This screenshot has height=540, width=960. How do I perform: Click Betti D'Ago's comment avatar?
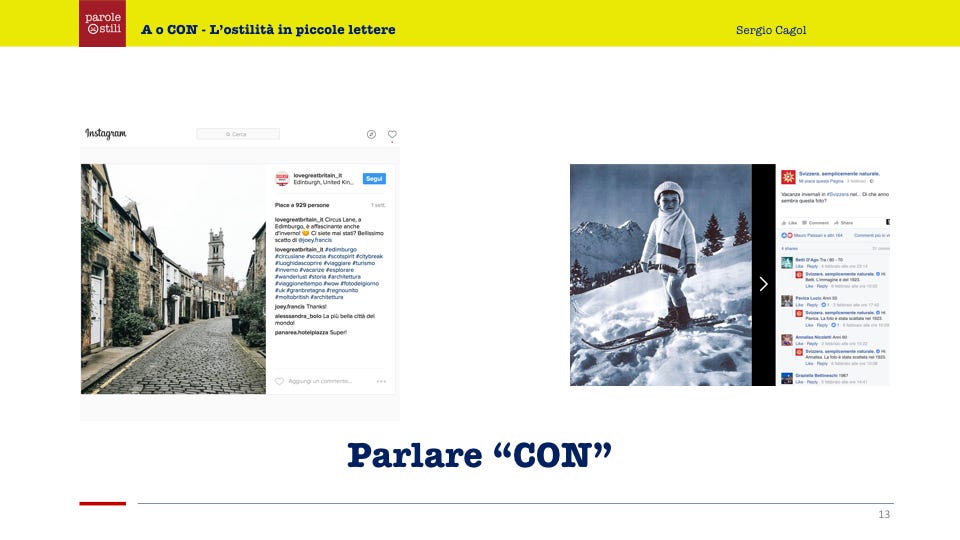(x=787, y=263)
